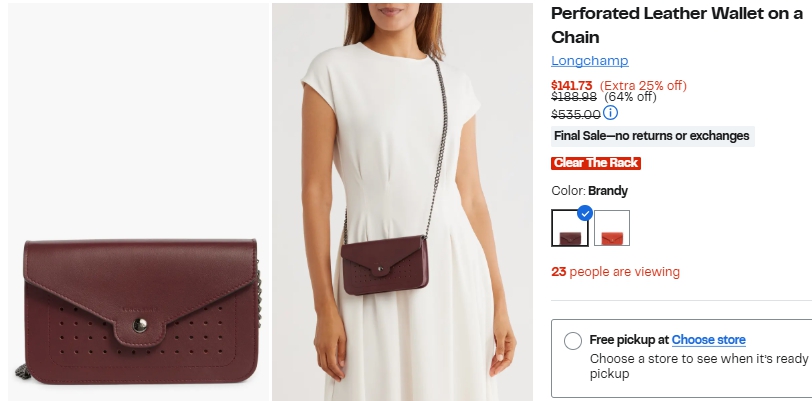This screenshot has height=401, width=812.
Task: Click the crossed-out $188.98 price
Action: 574,98
